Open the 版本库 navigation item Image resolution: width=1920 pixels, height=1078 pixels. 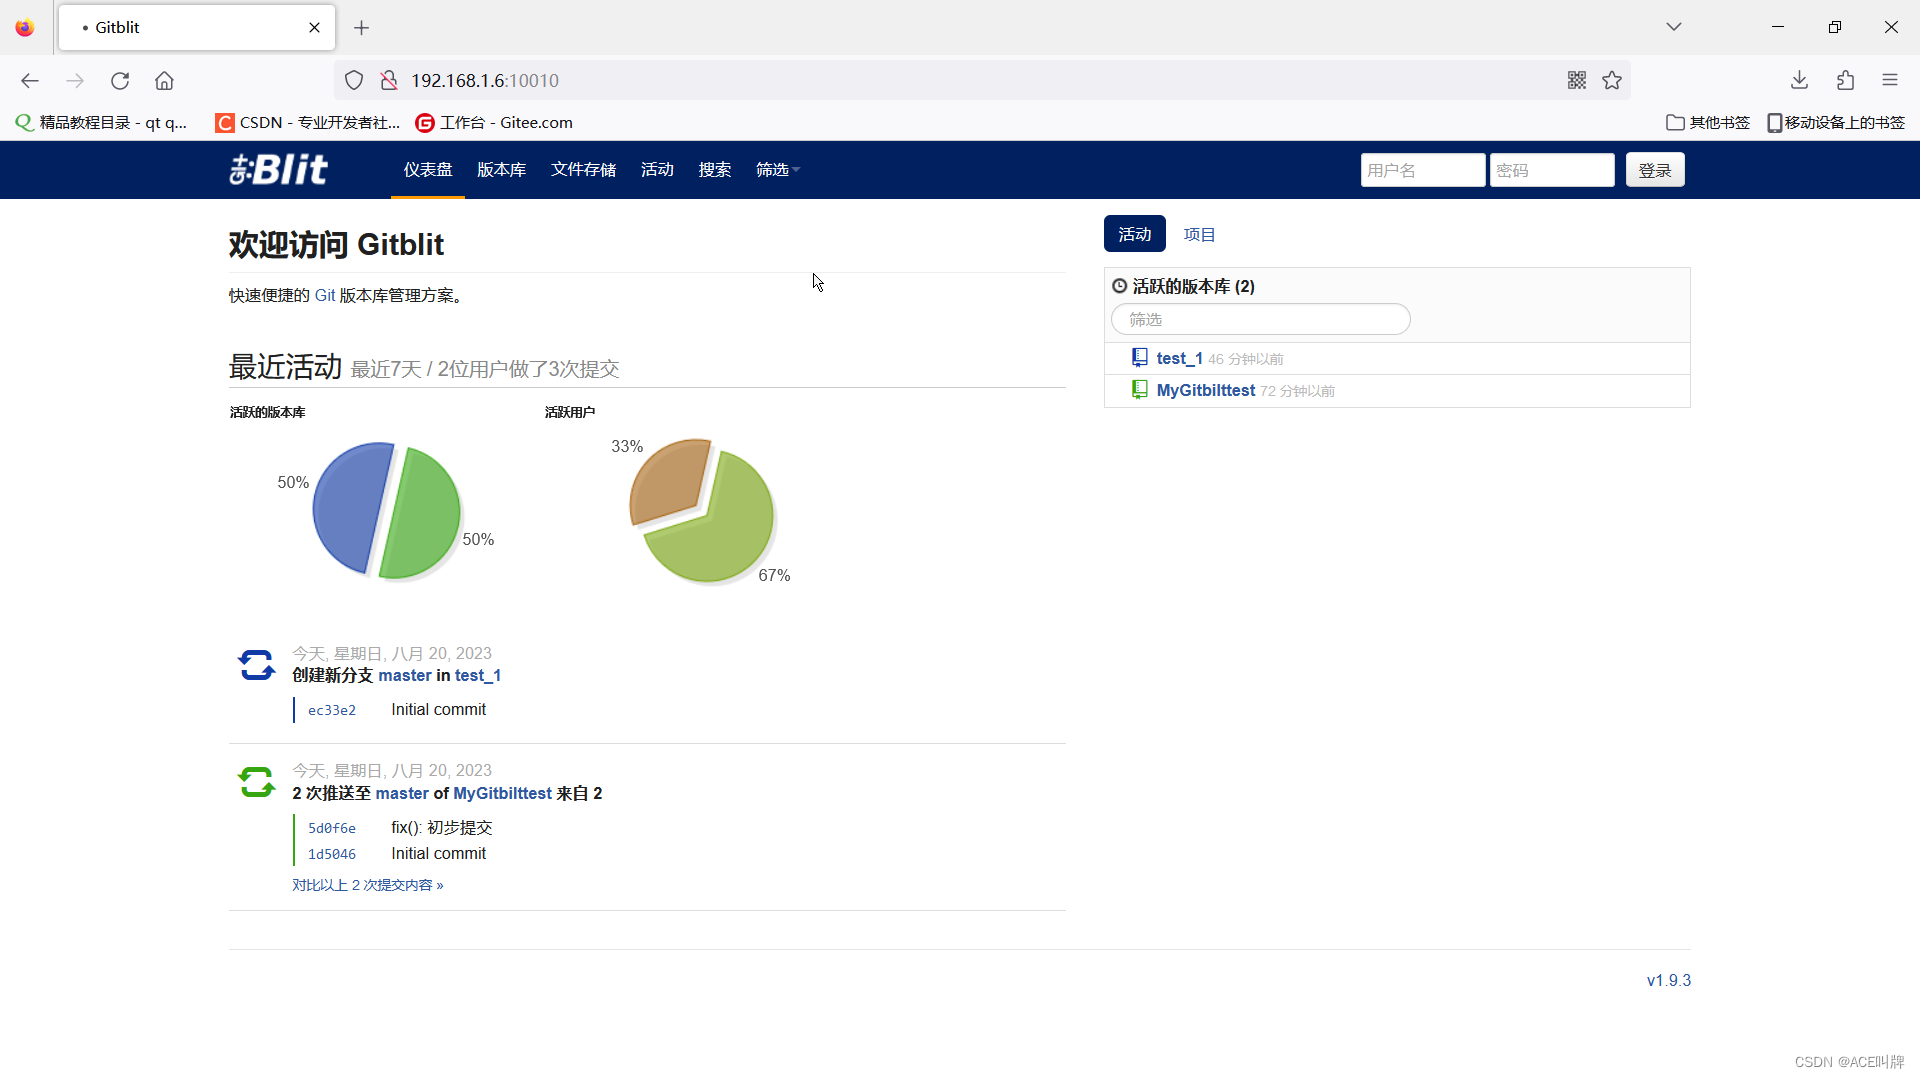501,170
